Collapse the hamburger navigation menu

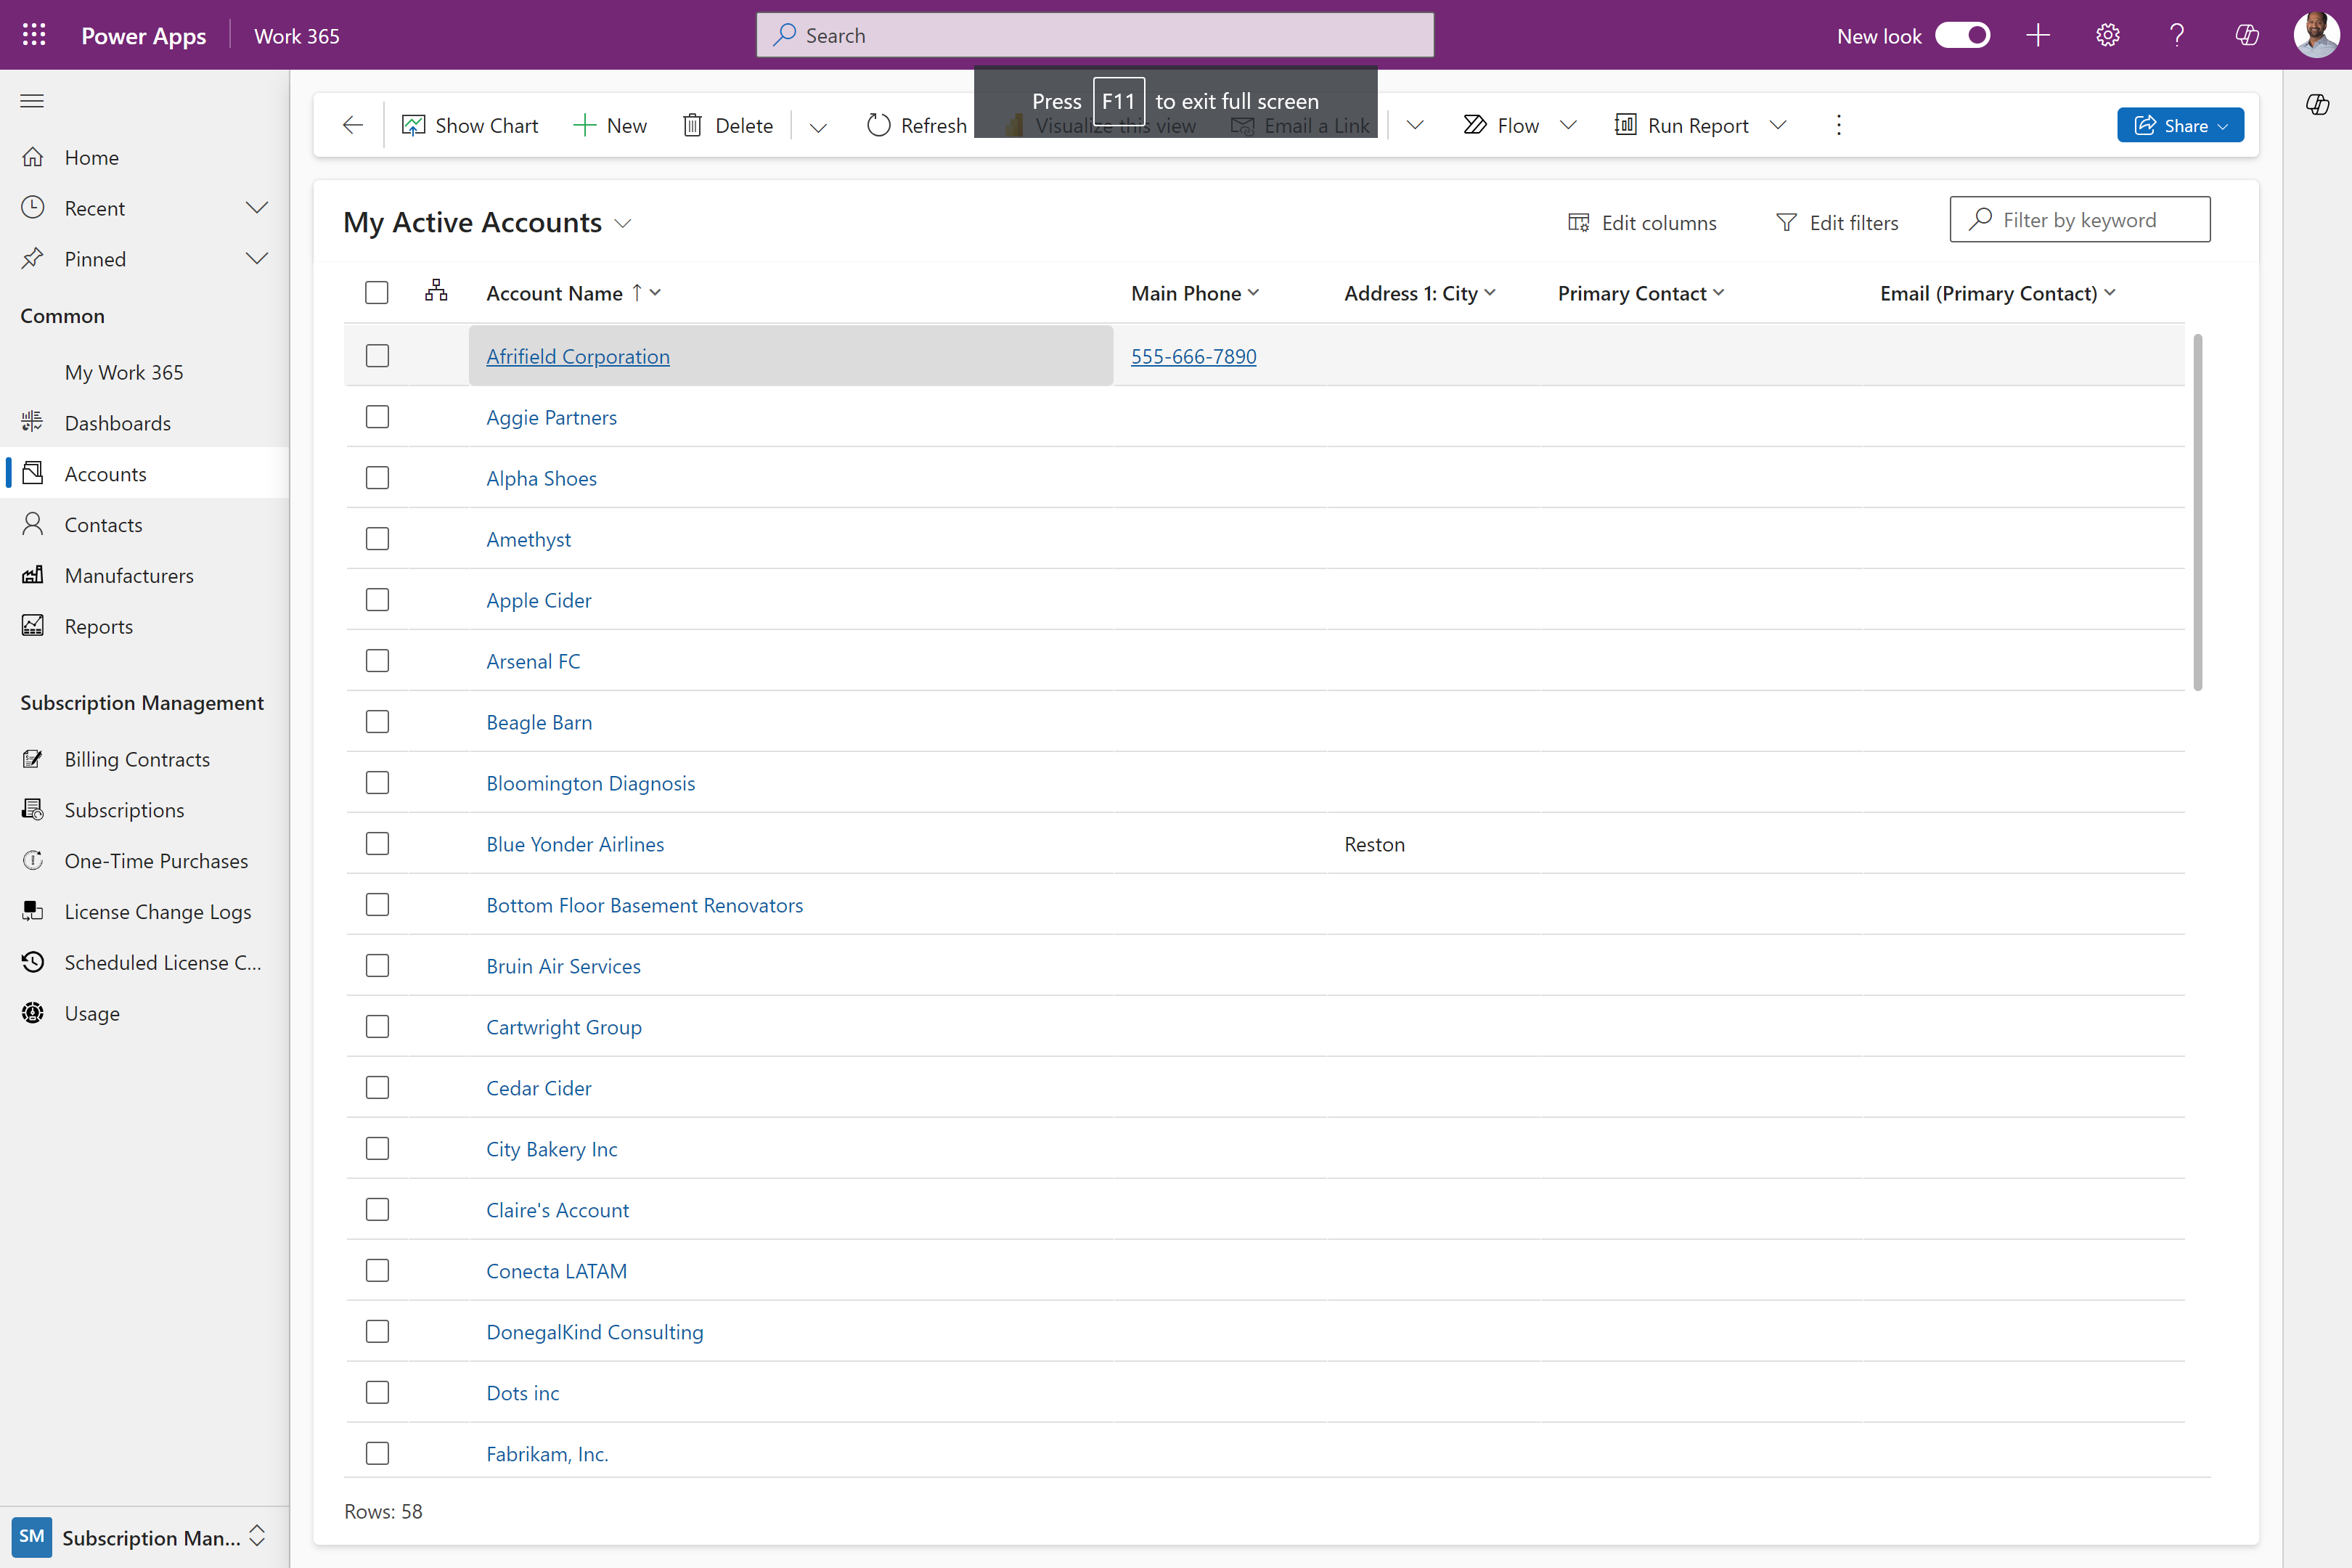point(32,101)
